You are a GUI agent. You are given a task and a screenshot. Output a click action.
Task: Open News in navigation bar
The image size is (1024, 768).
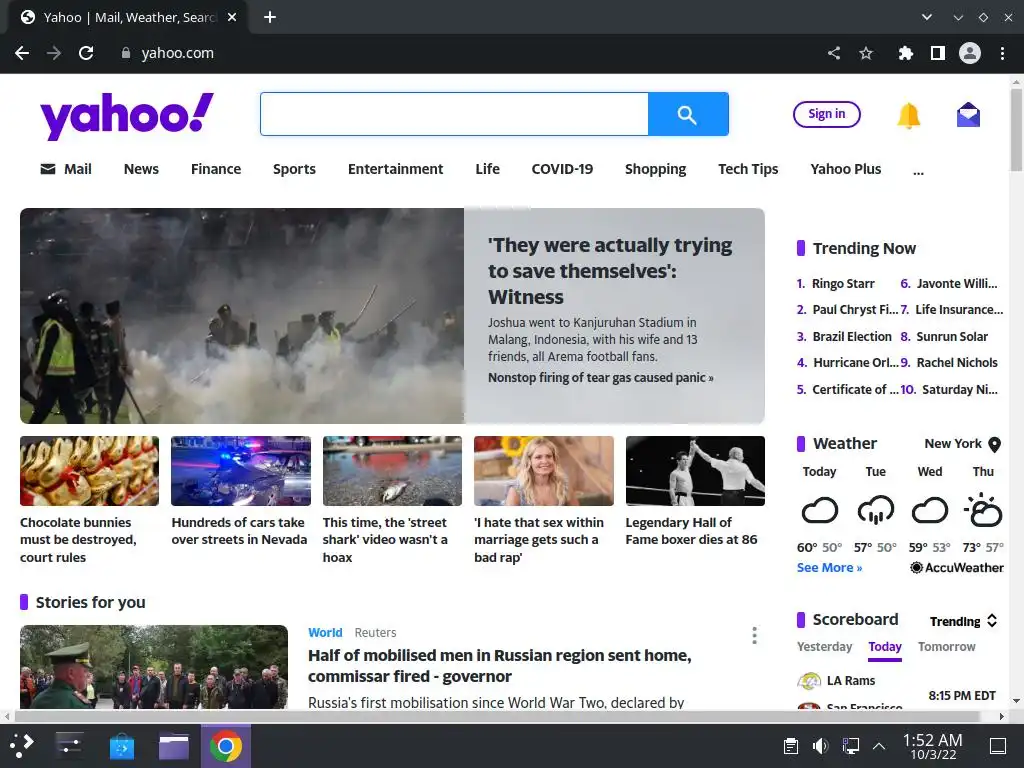pos(141,169)
